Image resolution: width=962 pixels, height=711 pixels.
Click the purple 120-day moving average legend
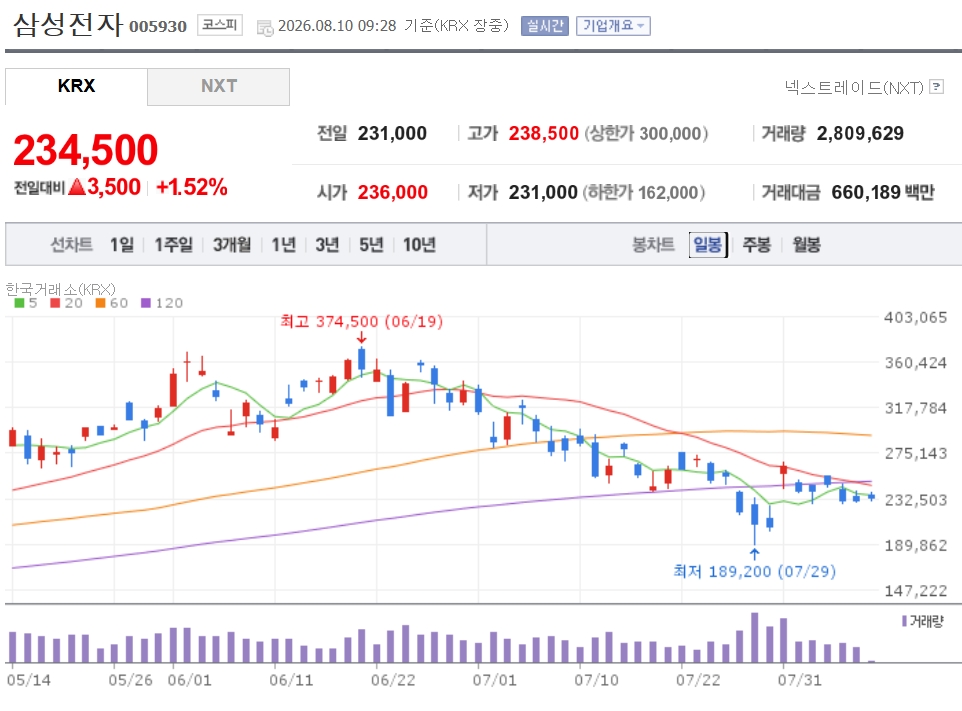162,303
